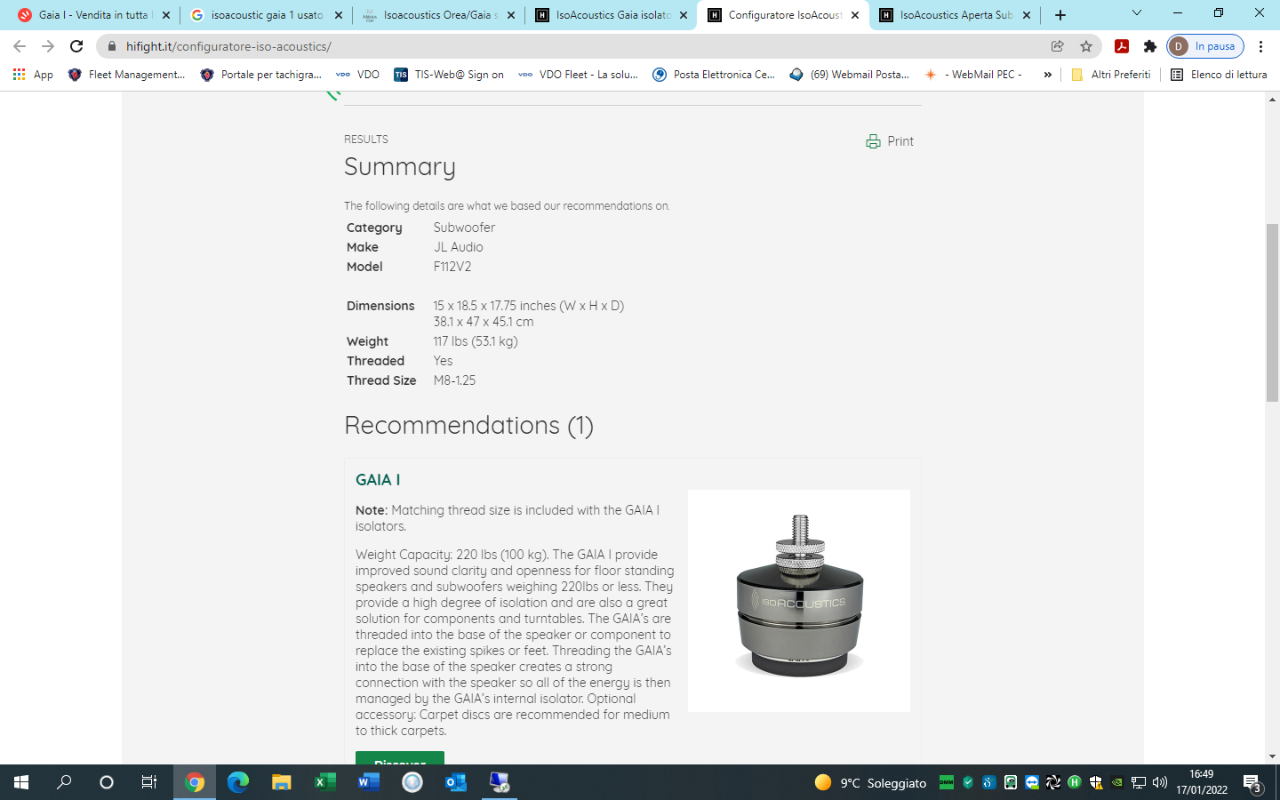Switch to the 'isoacoustic gaia 1 usato' tab
The height and width of the screenshot is (800, 1280).
point(266,15)
